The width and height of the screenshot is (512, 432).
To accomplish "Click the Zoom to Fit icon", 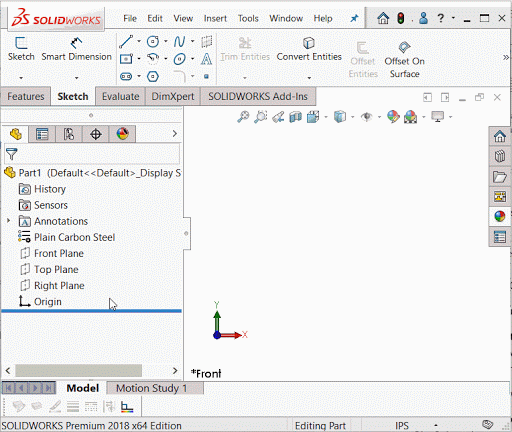I will (243, 117).
